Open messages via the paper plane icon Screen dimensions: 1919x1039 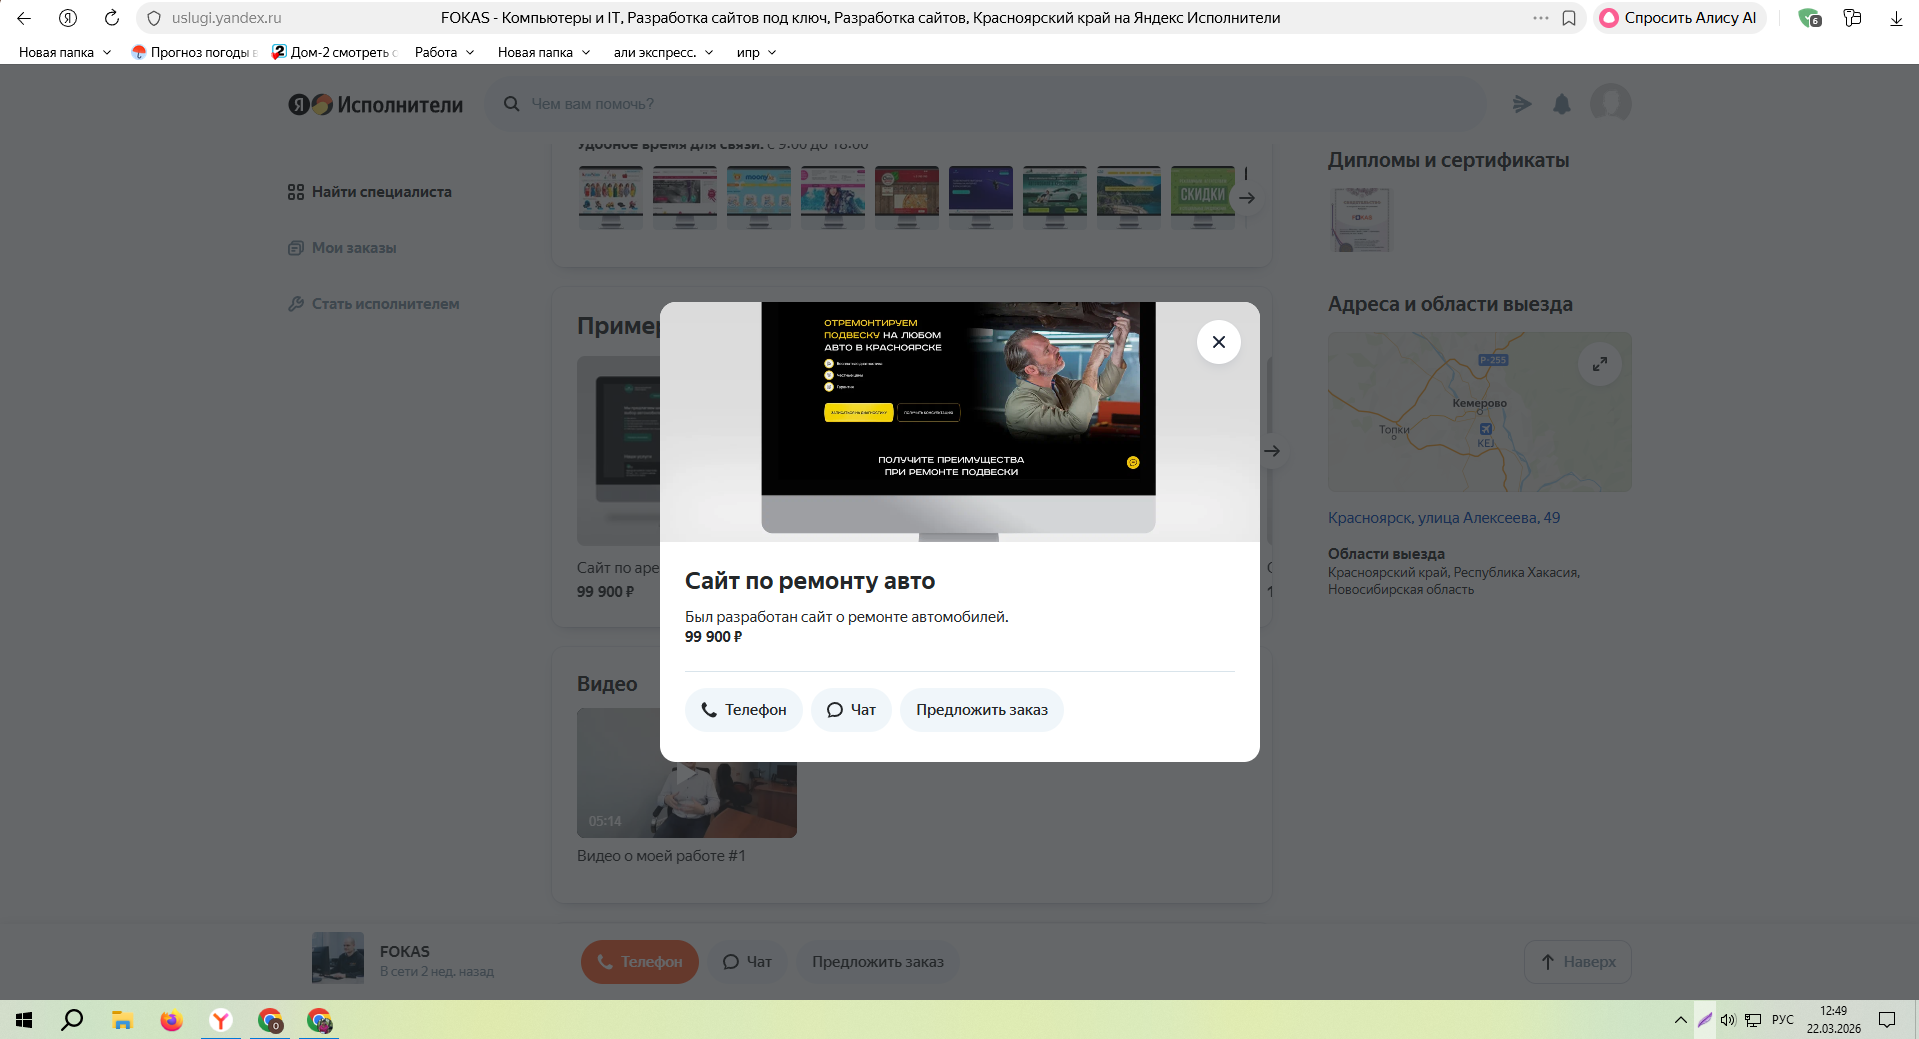point(1522,104)
